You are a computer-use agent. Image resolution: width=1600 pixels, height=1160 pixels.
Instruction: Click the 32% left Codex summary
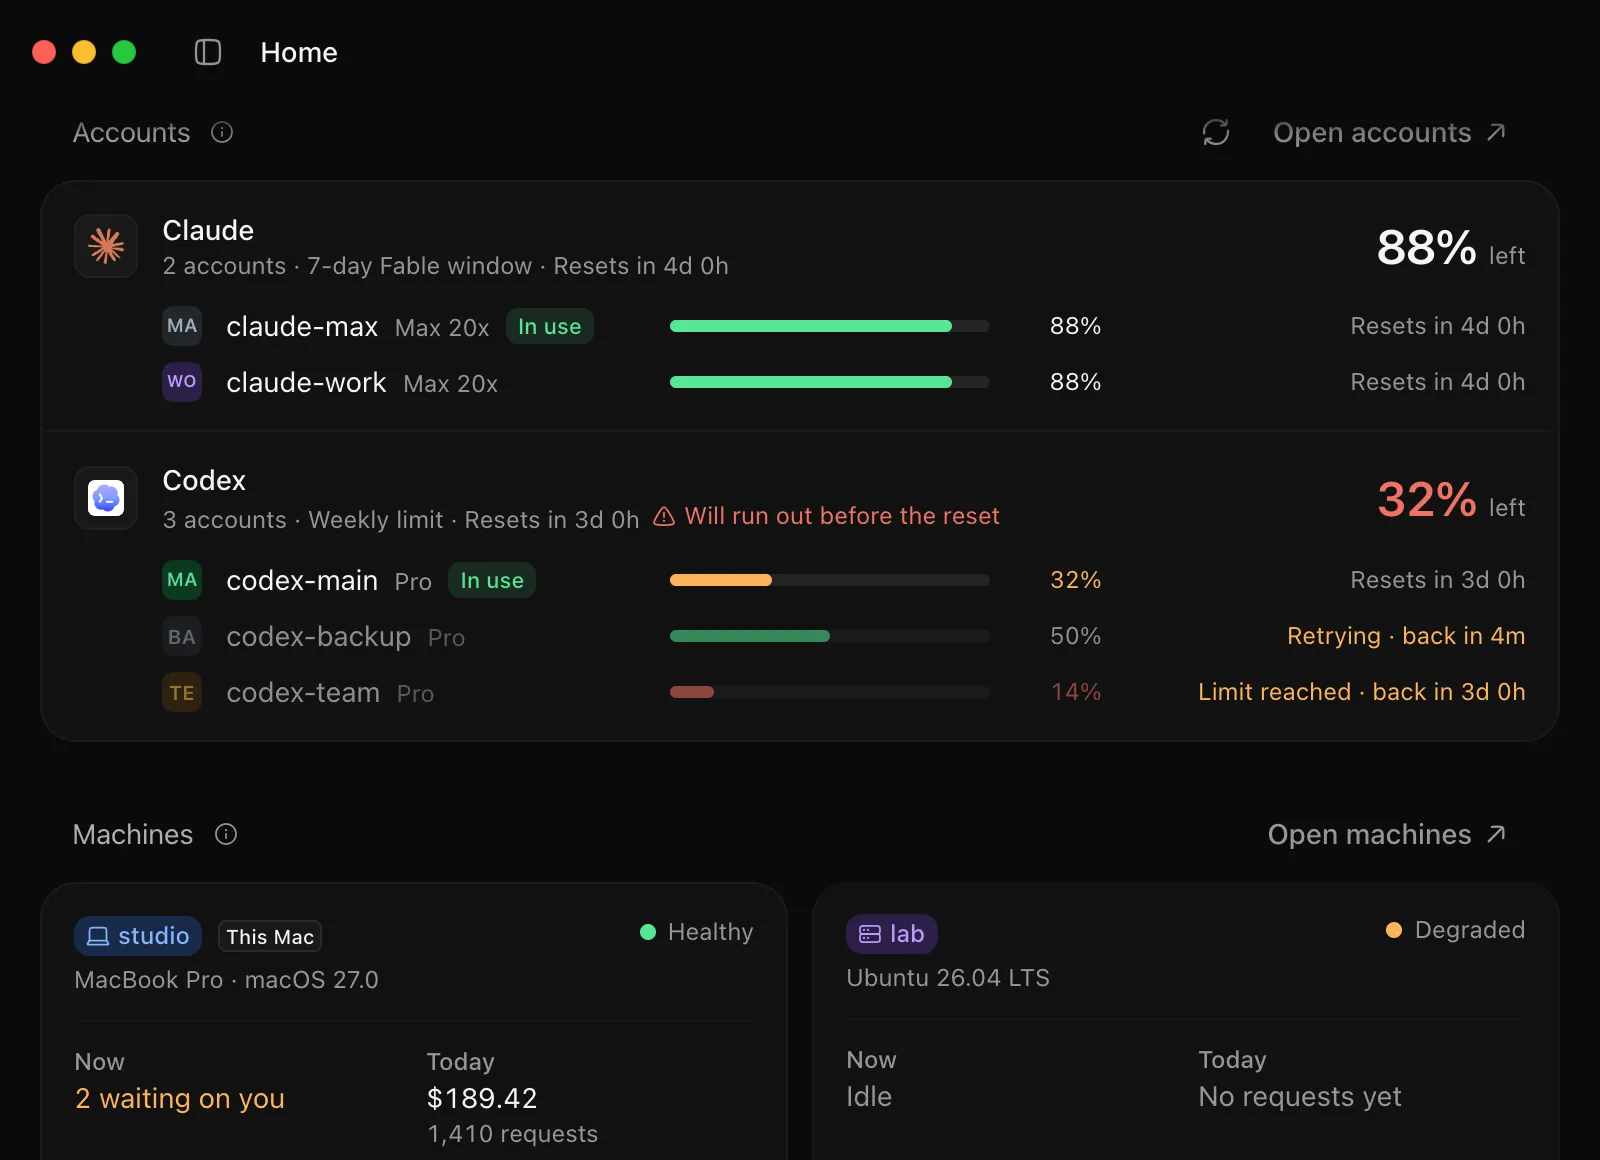(x=1451, y=500)
